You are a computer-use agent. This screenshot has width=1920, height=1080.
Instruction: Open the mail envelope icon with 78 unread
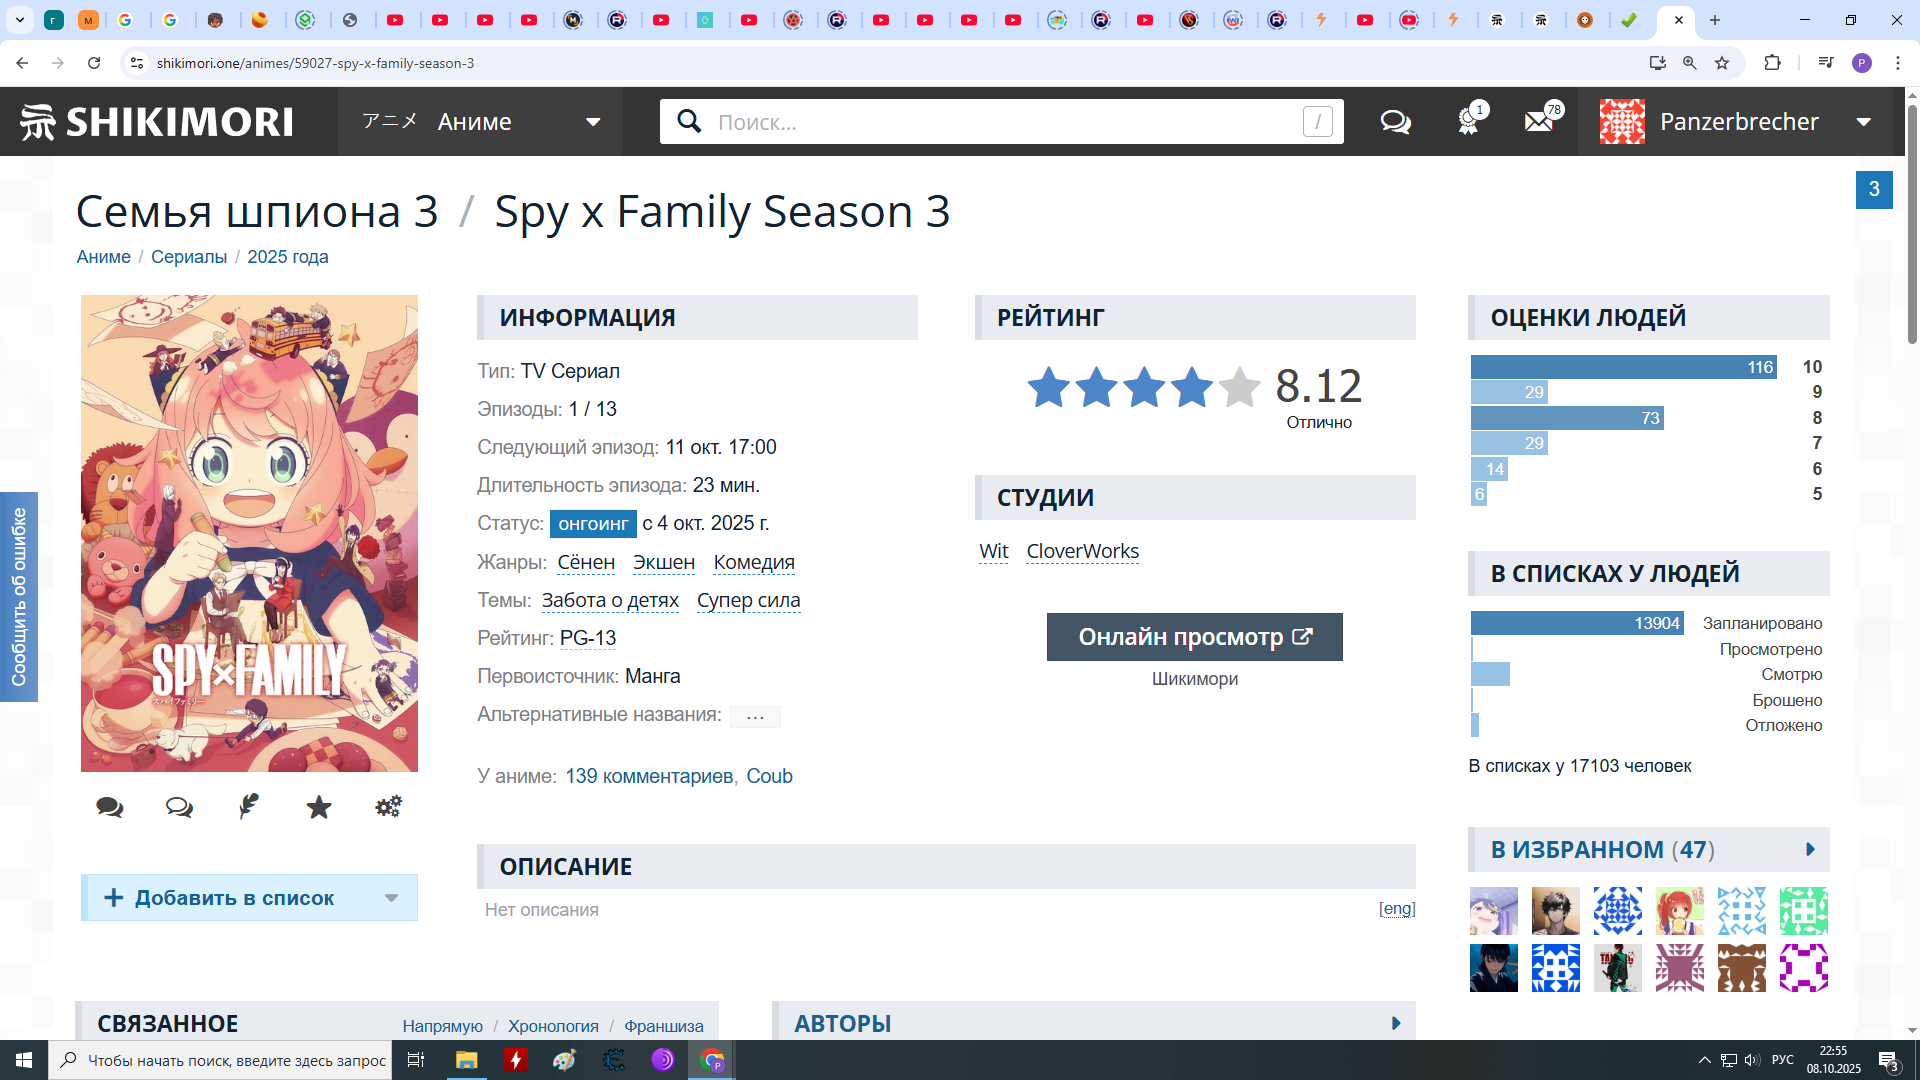[1539, 122]
